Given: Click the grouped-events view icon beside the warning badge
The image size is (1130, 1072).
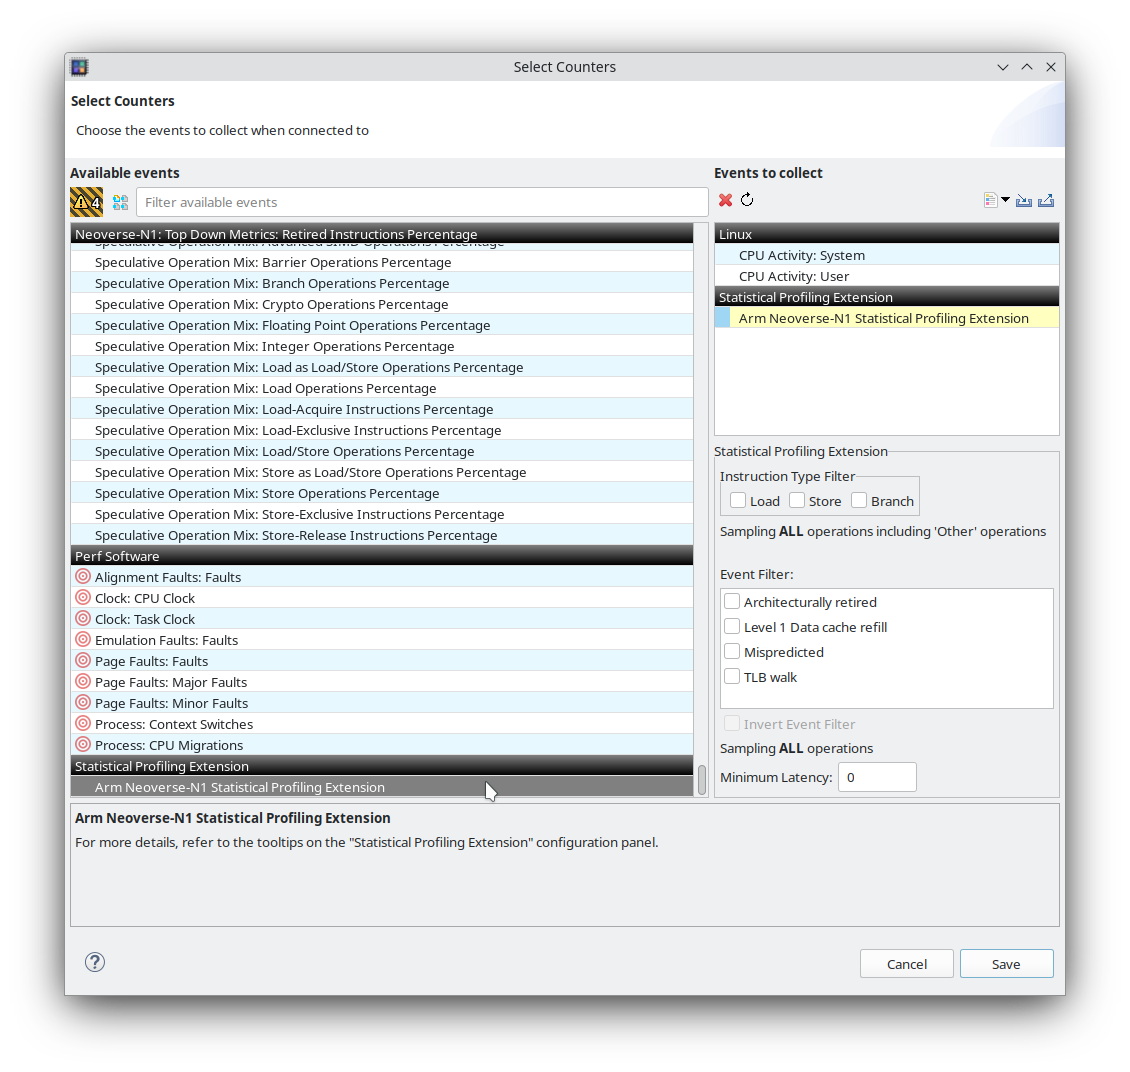Looking at the screenshot, I should coord(120,201).
